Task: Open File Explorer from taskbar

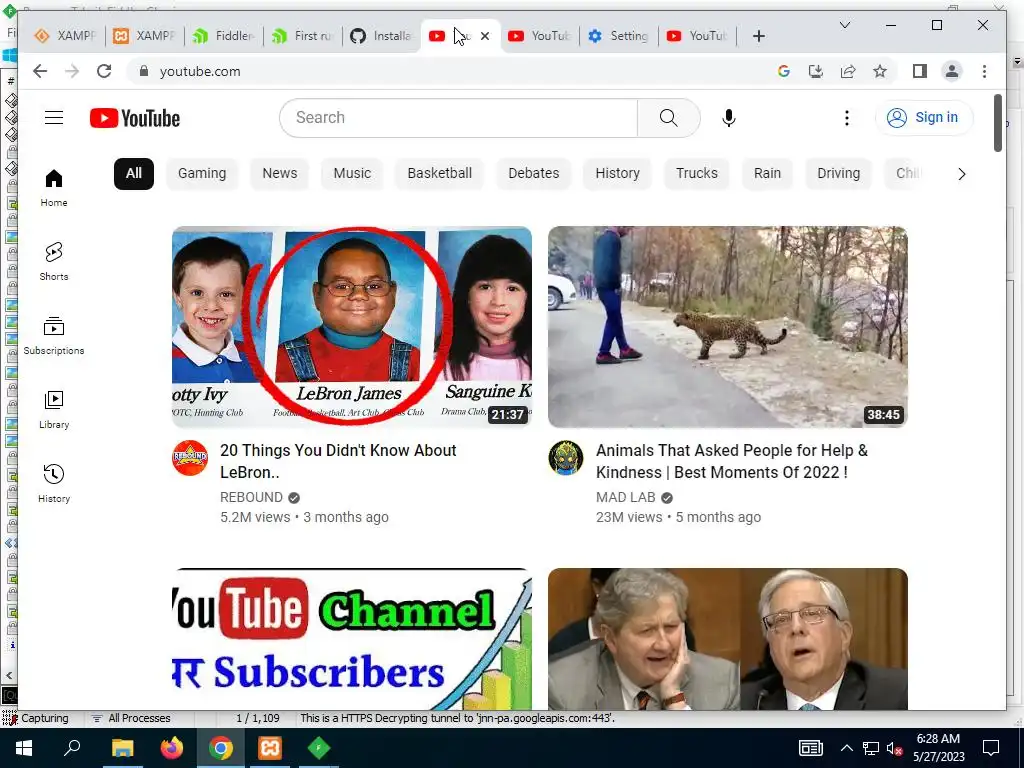Action: (x=122, y=748)
